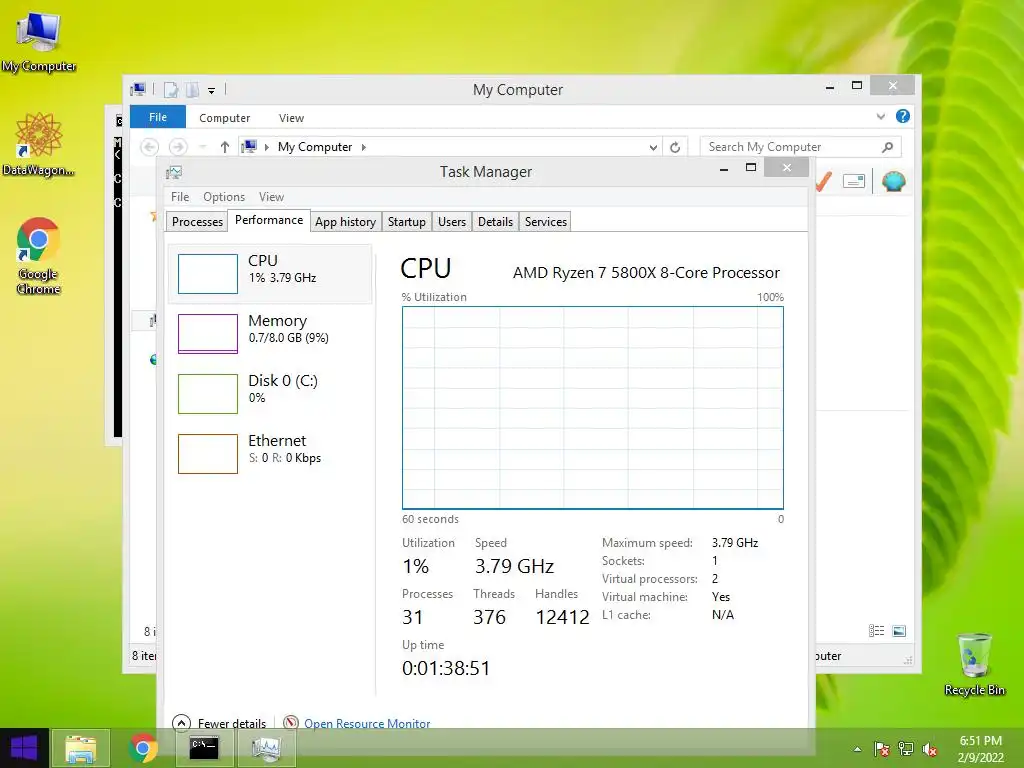Image resolution: width=1024 pixels, height=768 pixels.
Task: Switch to the Processes tab
Action: coord(197,221)
